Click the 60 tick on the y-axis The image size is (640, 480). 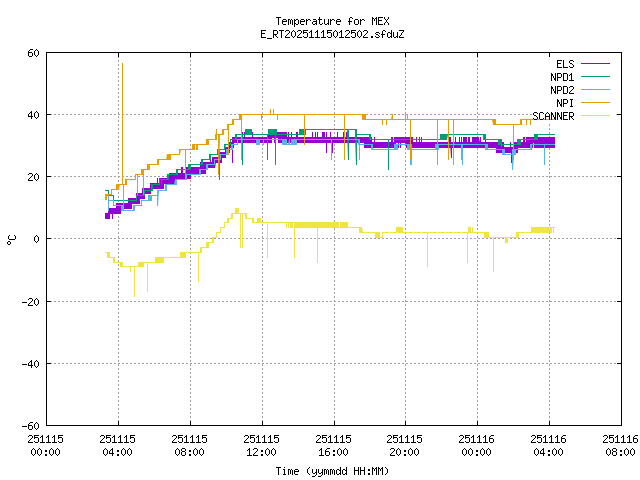[33, 54]
